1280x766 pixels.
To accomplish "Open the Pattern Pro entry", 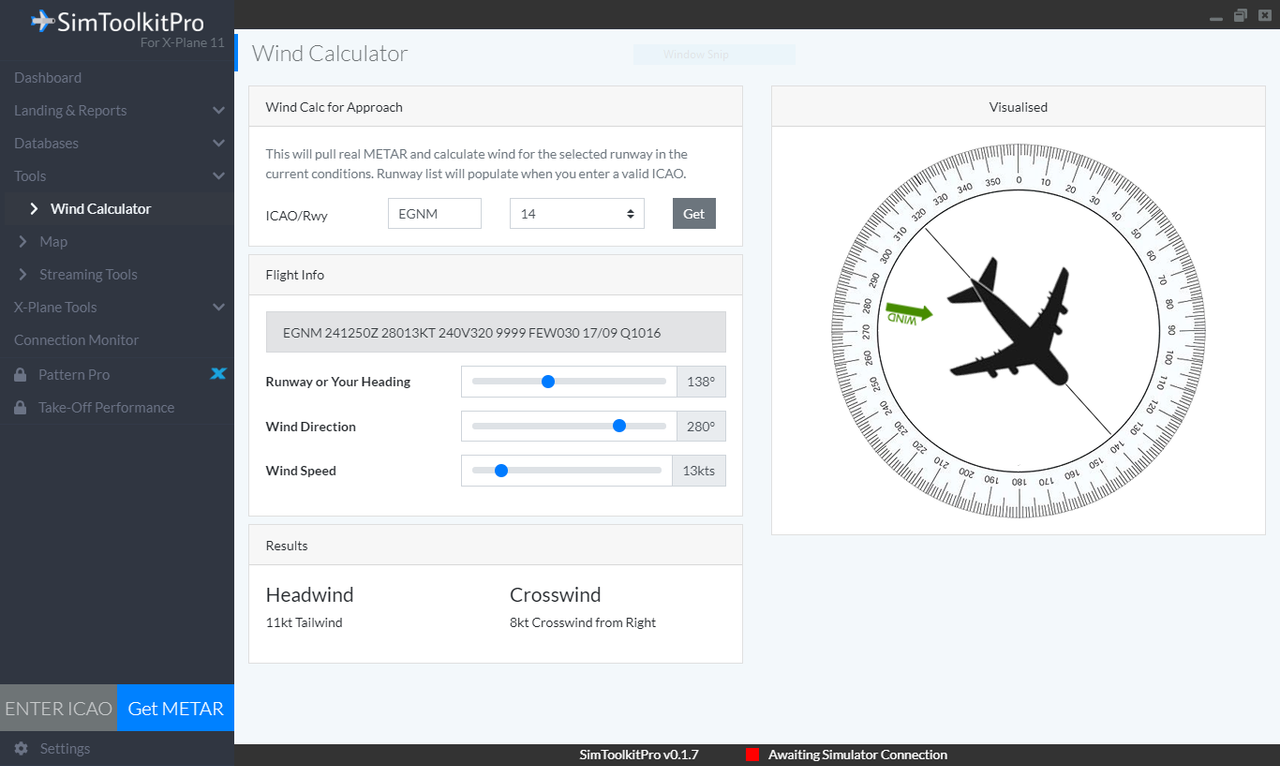I will point(74,375).
